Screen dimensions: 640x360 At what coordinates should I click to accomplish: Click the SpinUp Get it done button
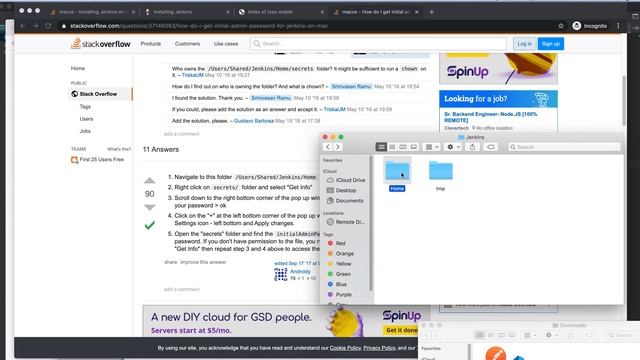[x=401, y=330]
